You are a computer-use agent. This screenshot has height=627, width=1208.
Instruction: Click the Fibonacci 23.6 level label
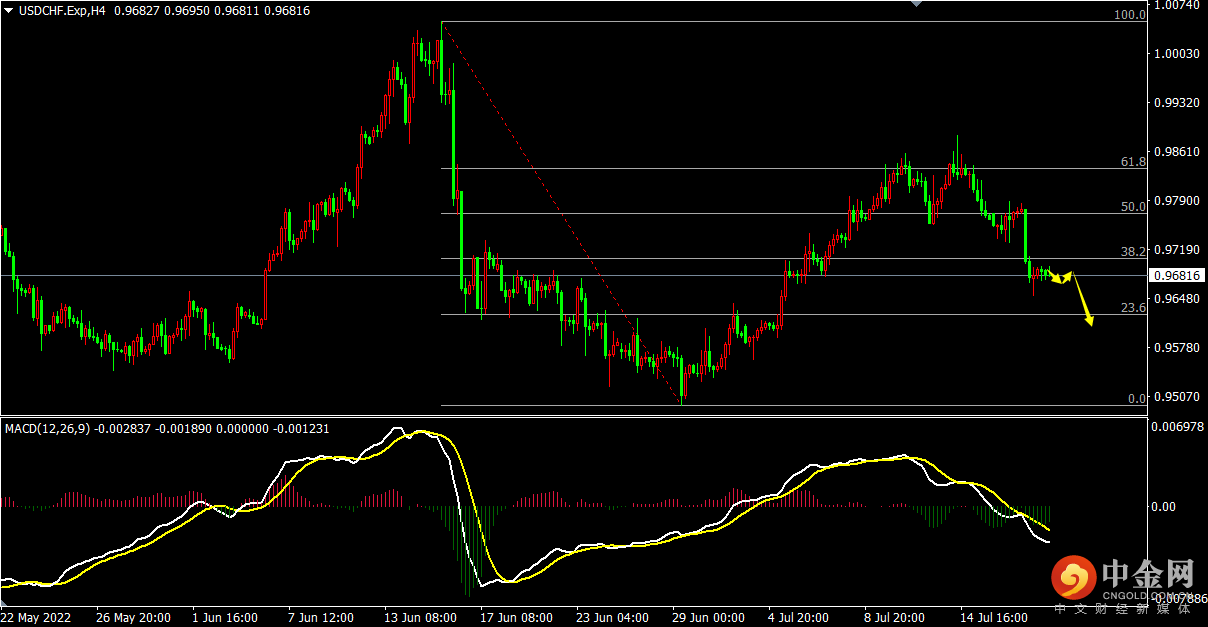coord(1133,307)
